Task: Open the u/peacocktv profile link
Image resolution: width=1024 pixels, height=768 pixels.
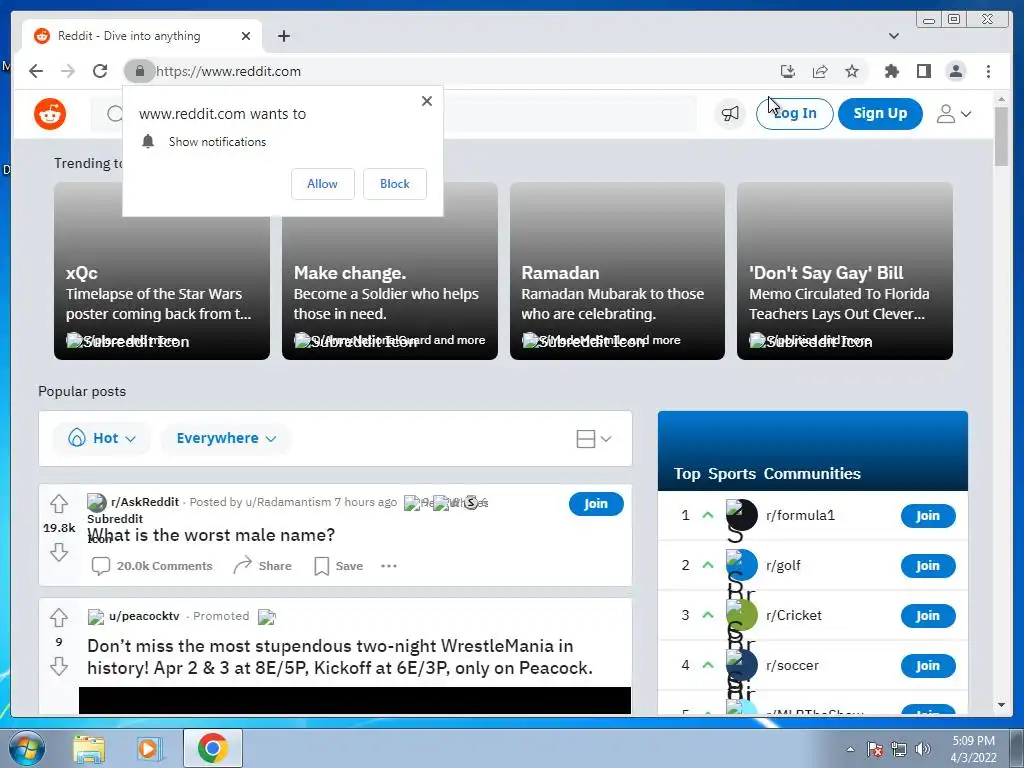Action: [x=144, y=616]
